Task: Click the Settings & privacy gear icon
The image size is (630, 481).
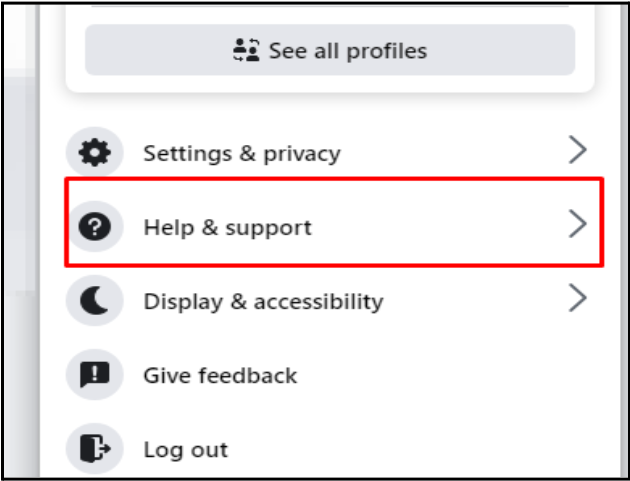Action: 96,153
